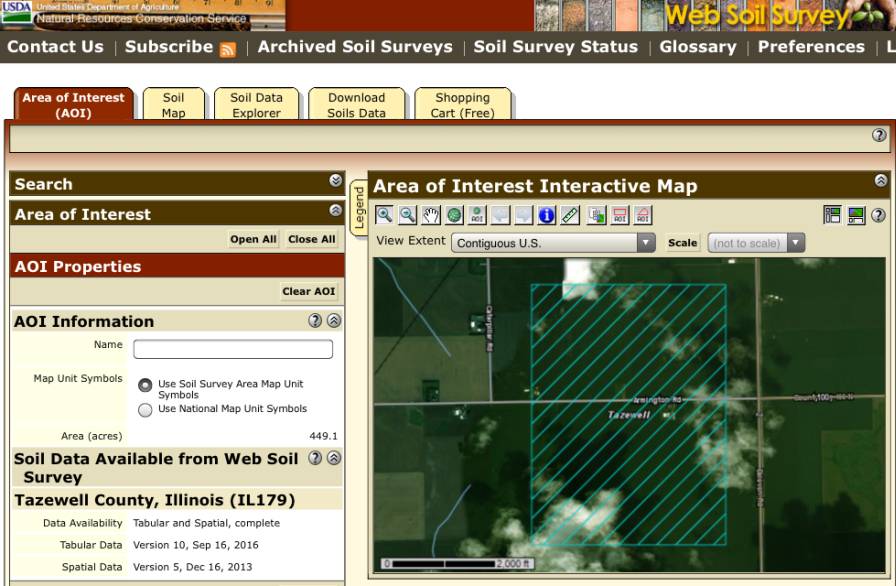Open the Soil Data Explorer tab
Image resolution: width=896 pixels, height=586 pixels.
click(257, 104)
